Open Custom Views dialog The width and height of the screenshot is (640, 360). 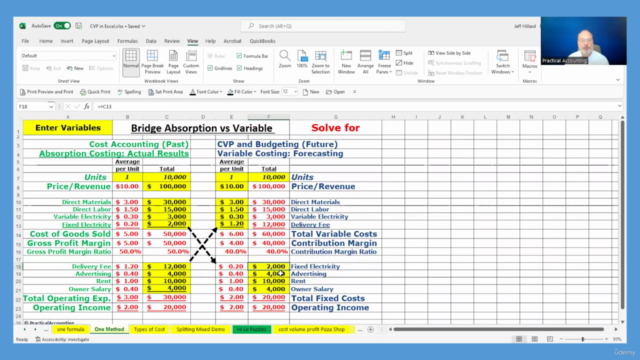coord(191,62)
